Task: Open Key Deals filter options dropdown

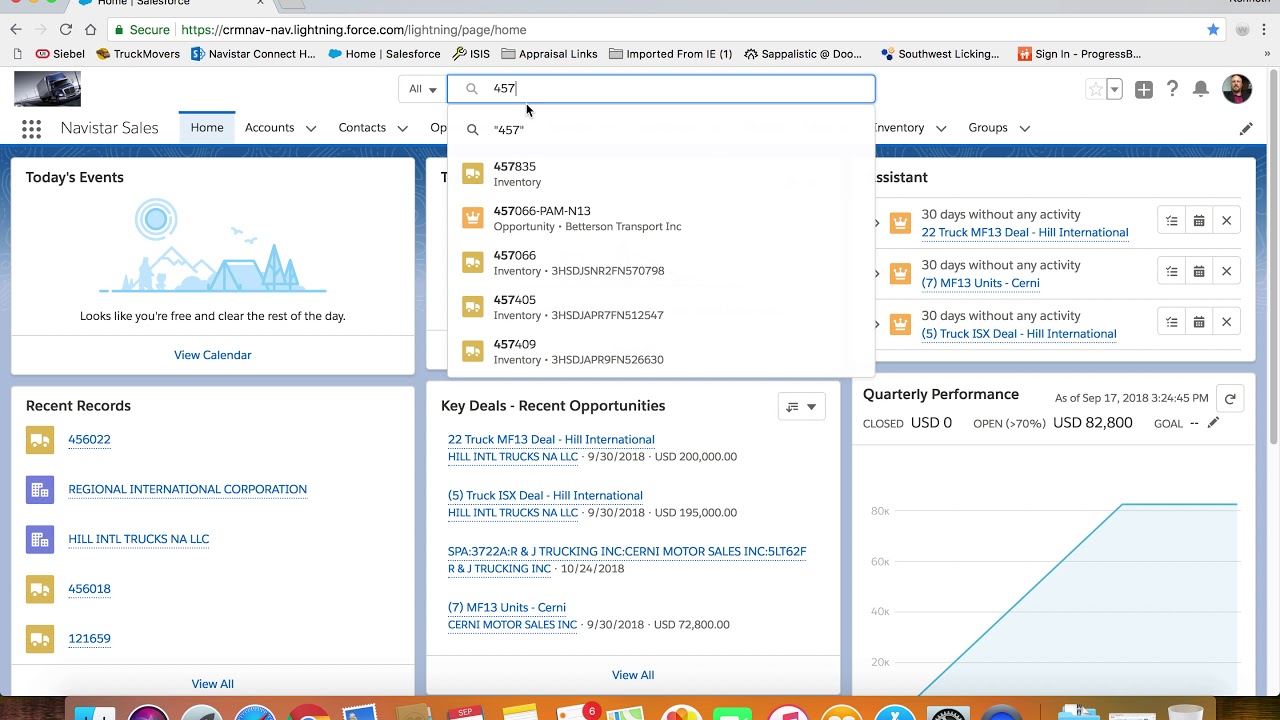Action: click(801, 407)
